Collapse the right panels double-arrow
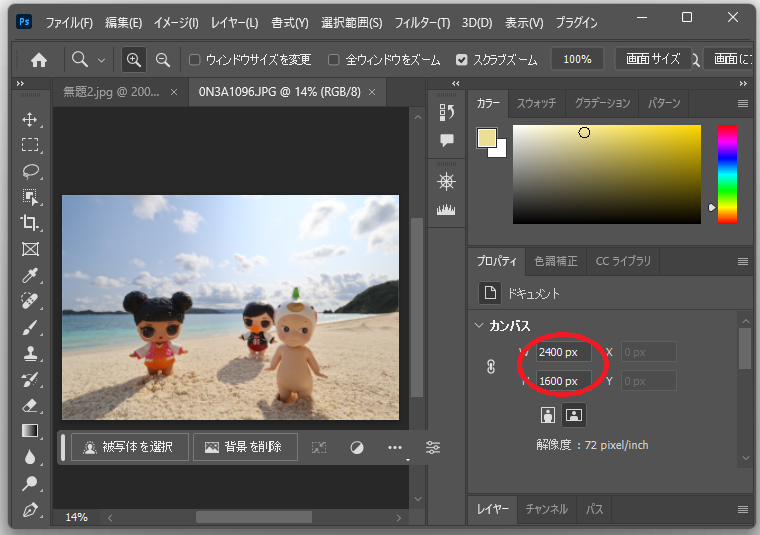 point(743,84)
